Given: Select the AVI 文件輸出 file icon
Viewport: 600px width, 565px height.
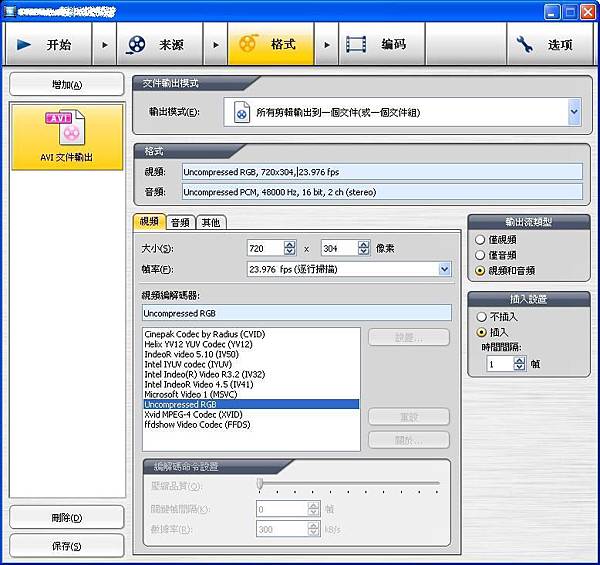Looking at the screenshot, I should click(66, 128).
